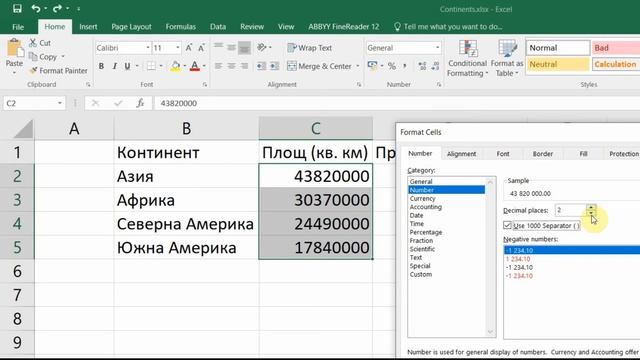640x360 pixels.
Task: Click Tell me what you want to do
Action: pyautogui.click(x=448, y=27)
